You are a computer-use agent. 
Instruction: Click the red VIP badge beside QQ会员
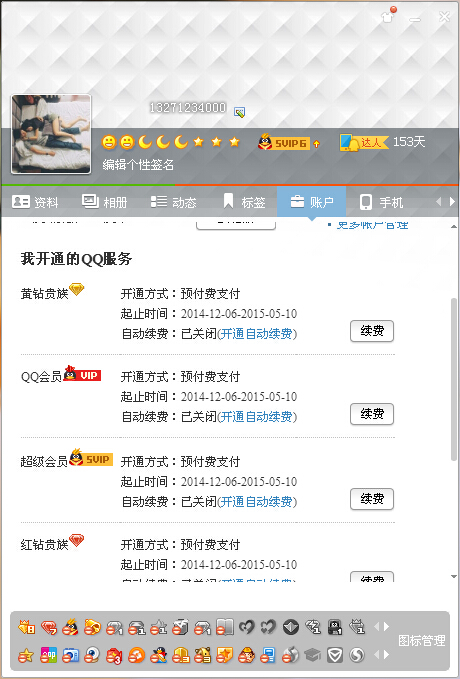coord(82,374)
